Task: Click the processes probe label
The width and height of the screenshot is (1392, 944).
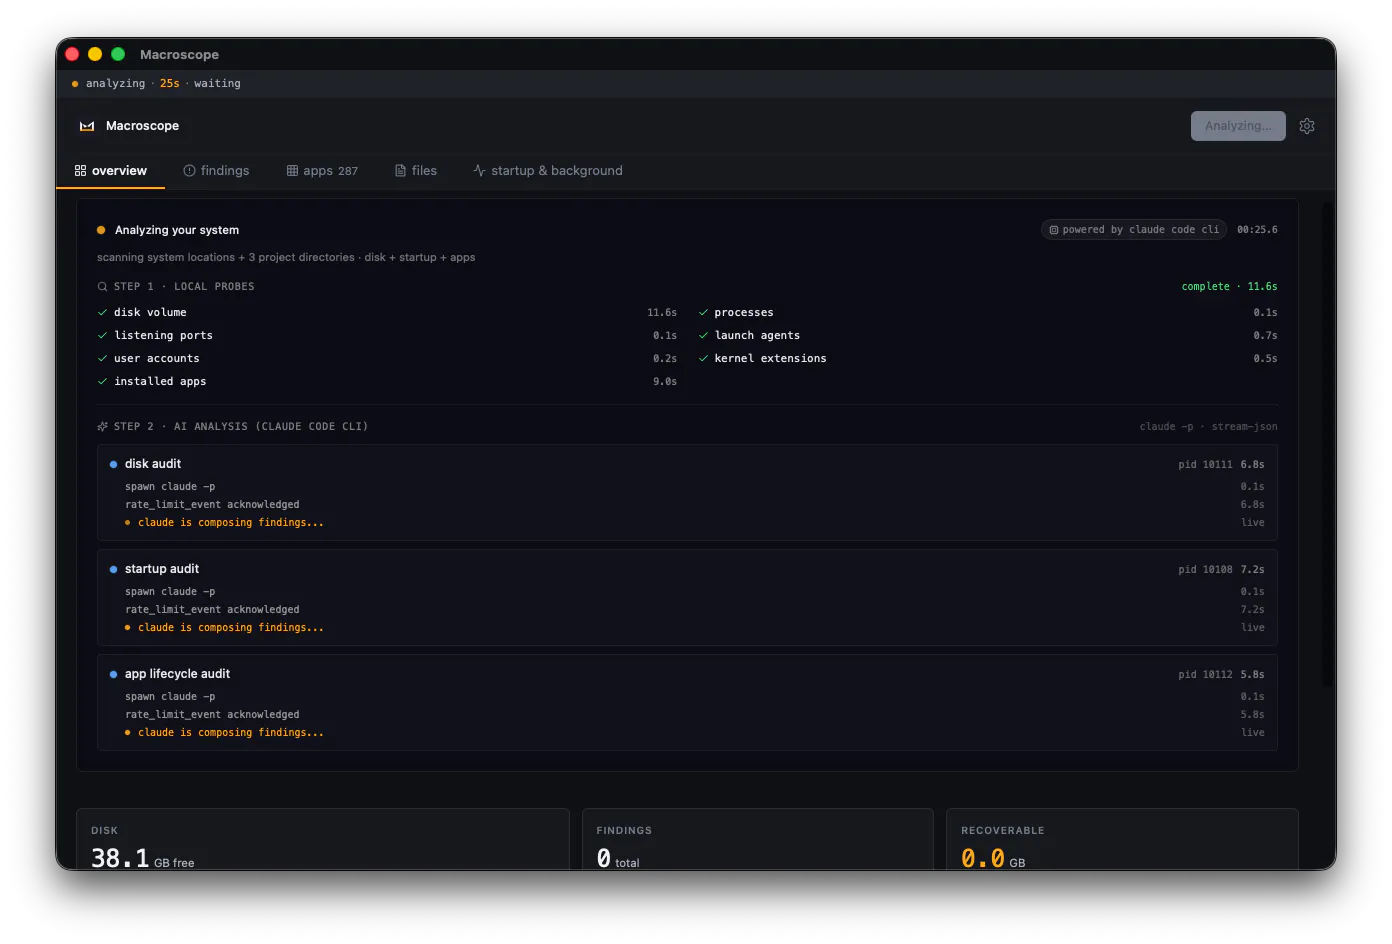Action: tap(744, 313)
